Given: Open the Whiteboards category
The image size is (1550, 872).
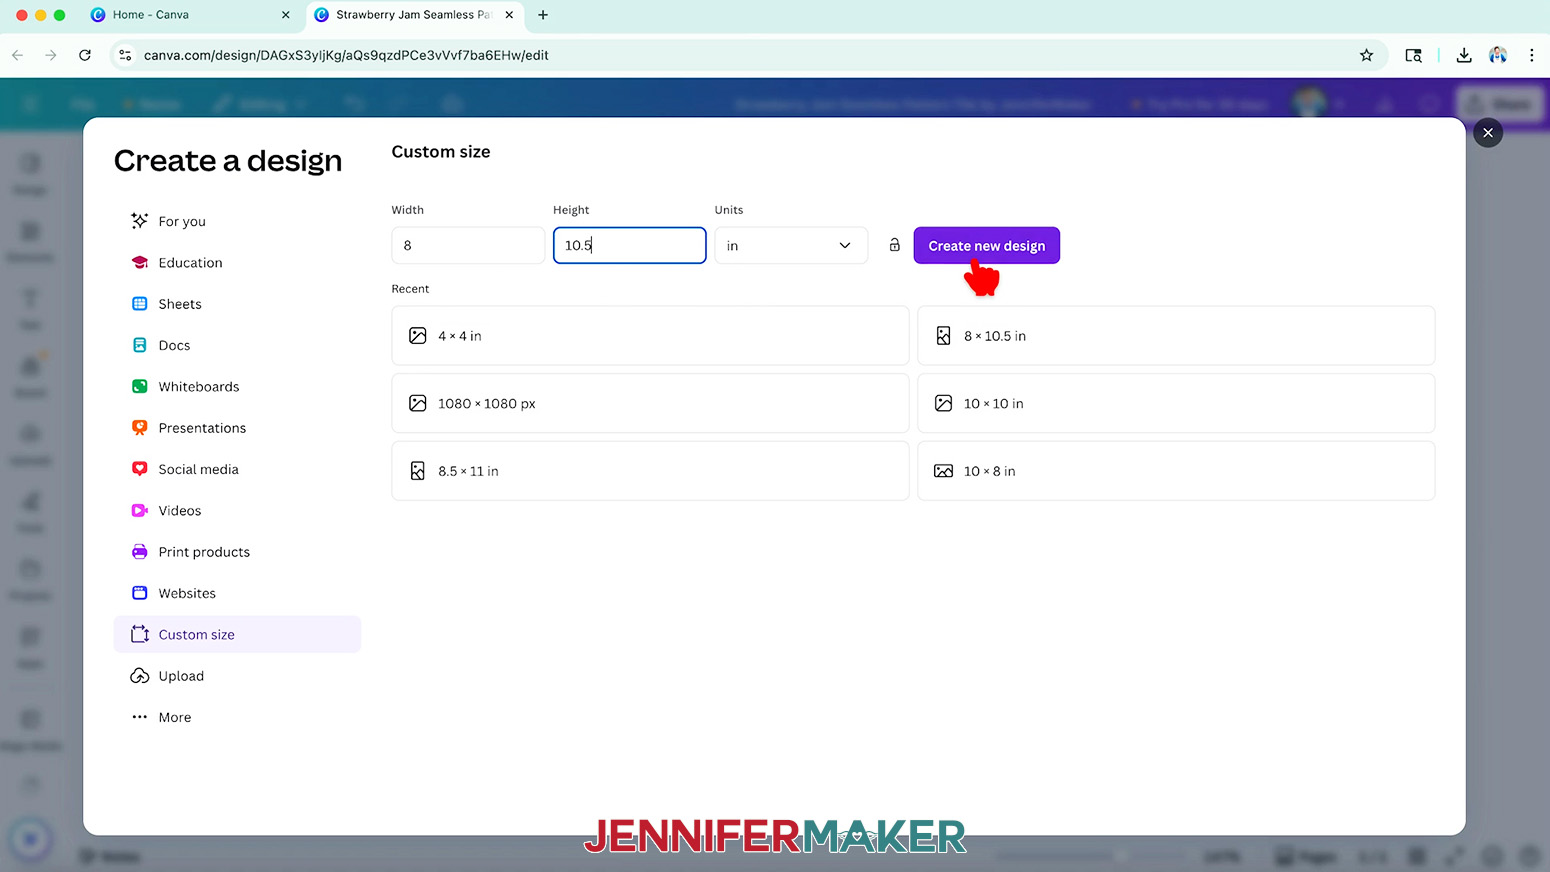Looking at the screenshot, I should pos(237,387).
